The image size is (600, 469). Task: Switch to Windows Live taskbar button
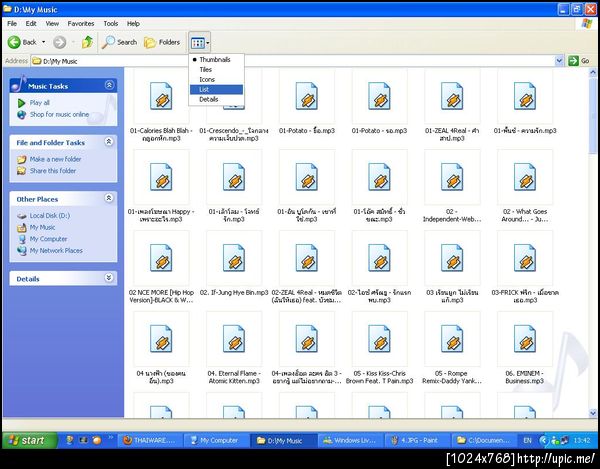coord(350,441)
